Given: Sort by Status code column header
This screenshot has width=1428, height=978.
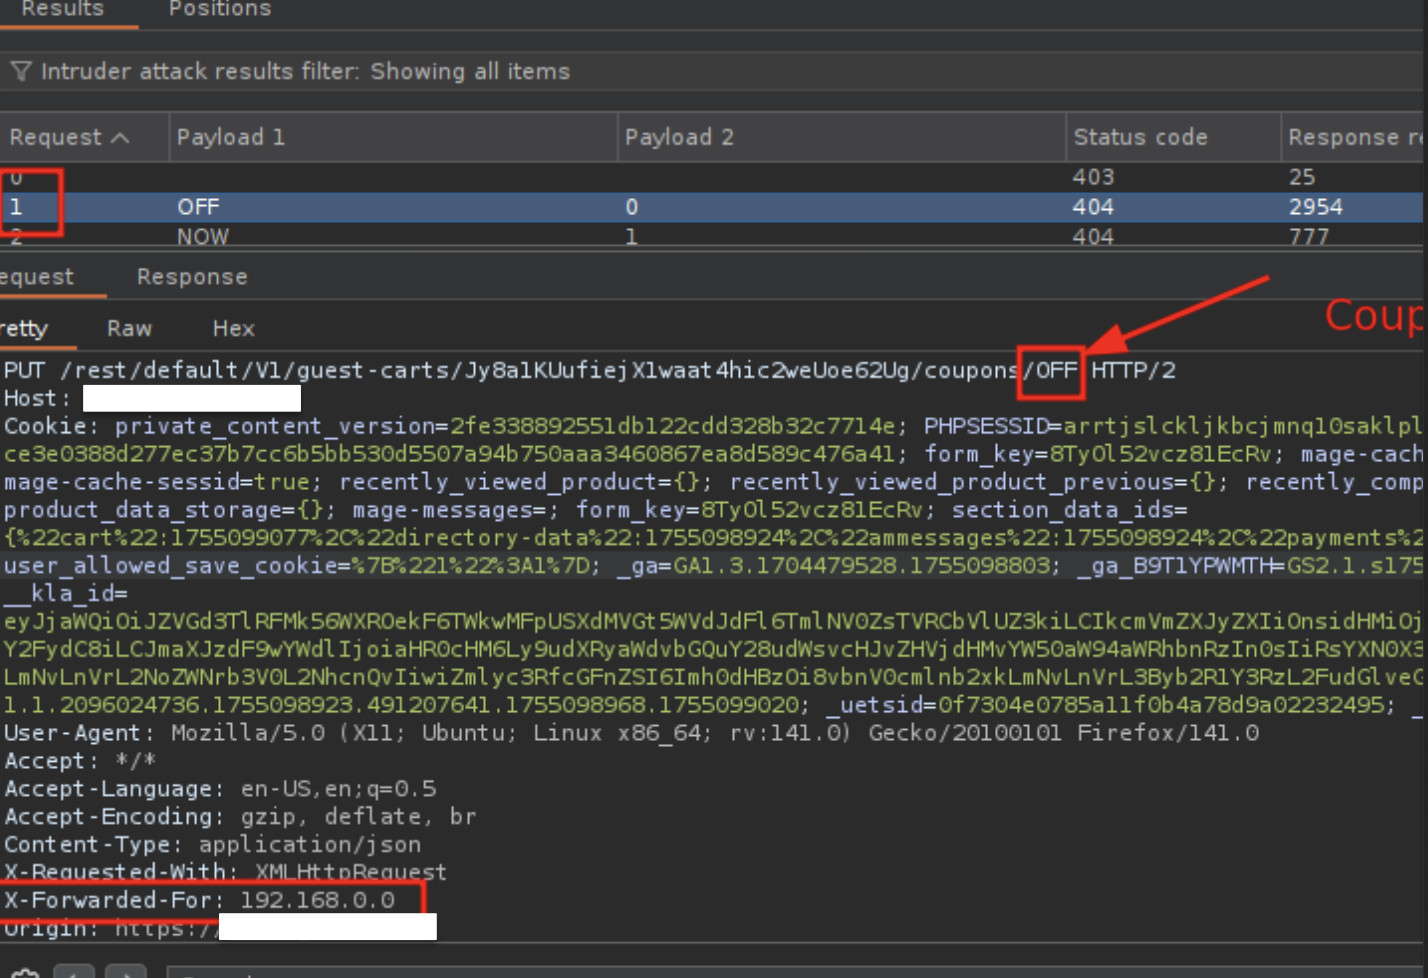Looking at the screenshot, I should (1140, 138).
